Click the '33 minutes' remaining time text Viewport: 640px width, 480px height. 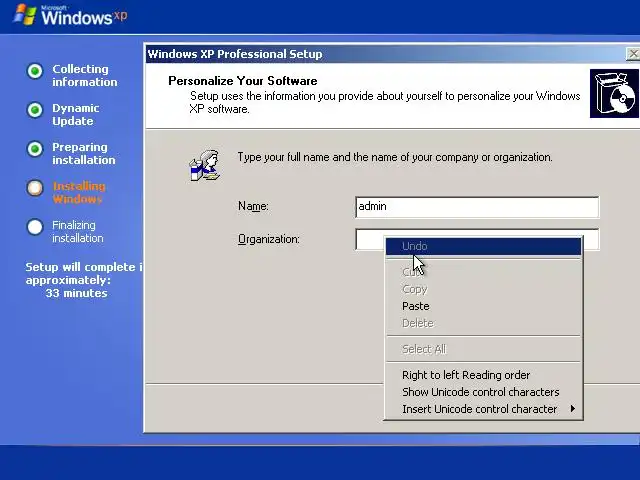[76, 293]
